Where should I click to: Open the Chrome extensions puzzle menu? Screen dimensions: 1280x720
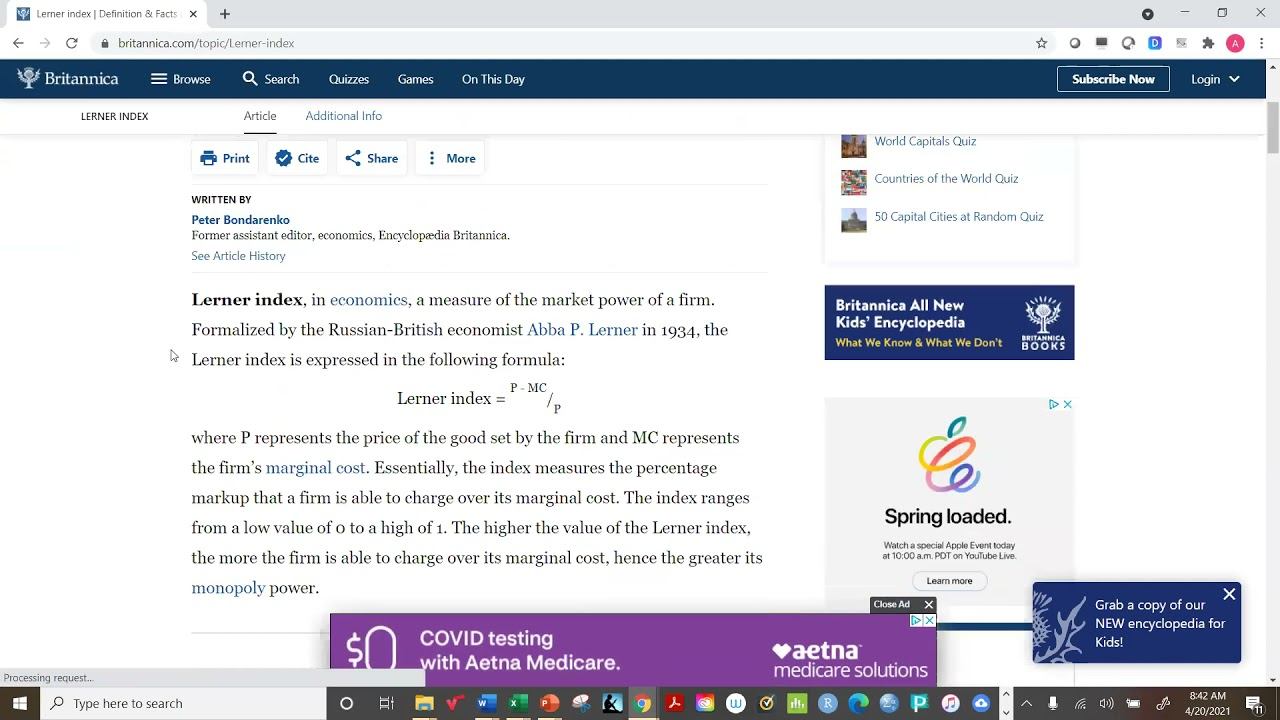pyautogui.click(x=1208, y=43)
